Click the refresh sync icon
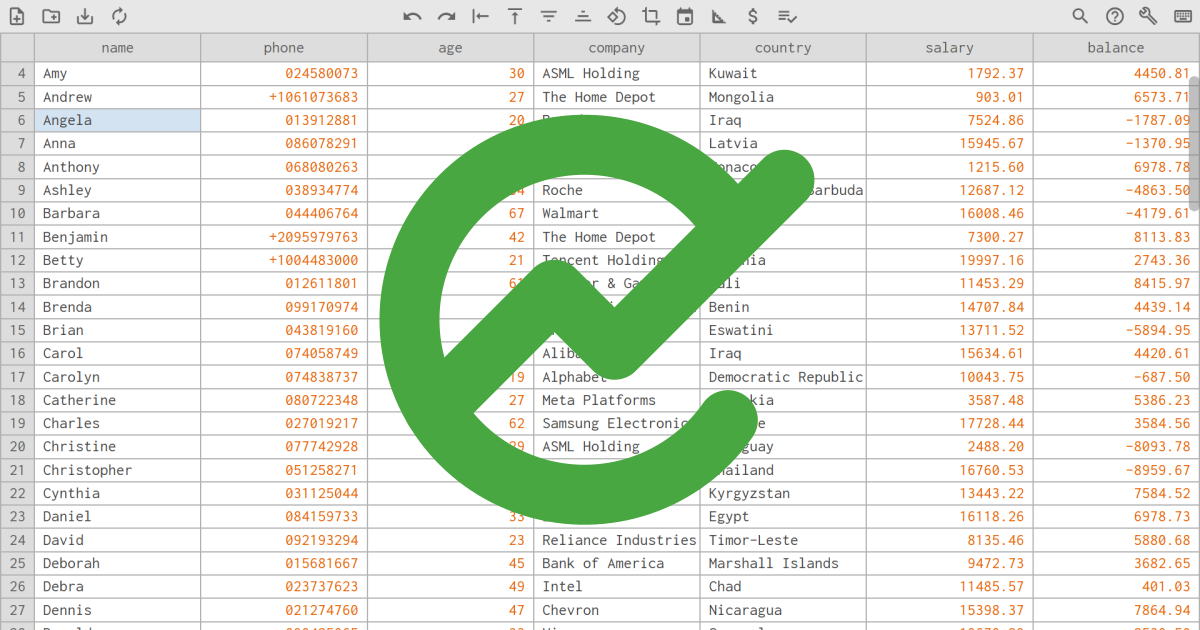This screenshot has width=1200, height=630. click(119, 16)
